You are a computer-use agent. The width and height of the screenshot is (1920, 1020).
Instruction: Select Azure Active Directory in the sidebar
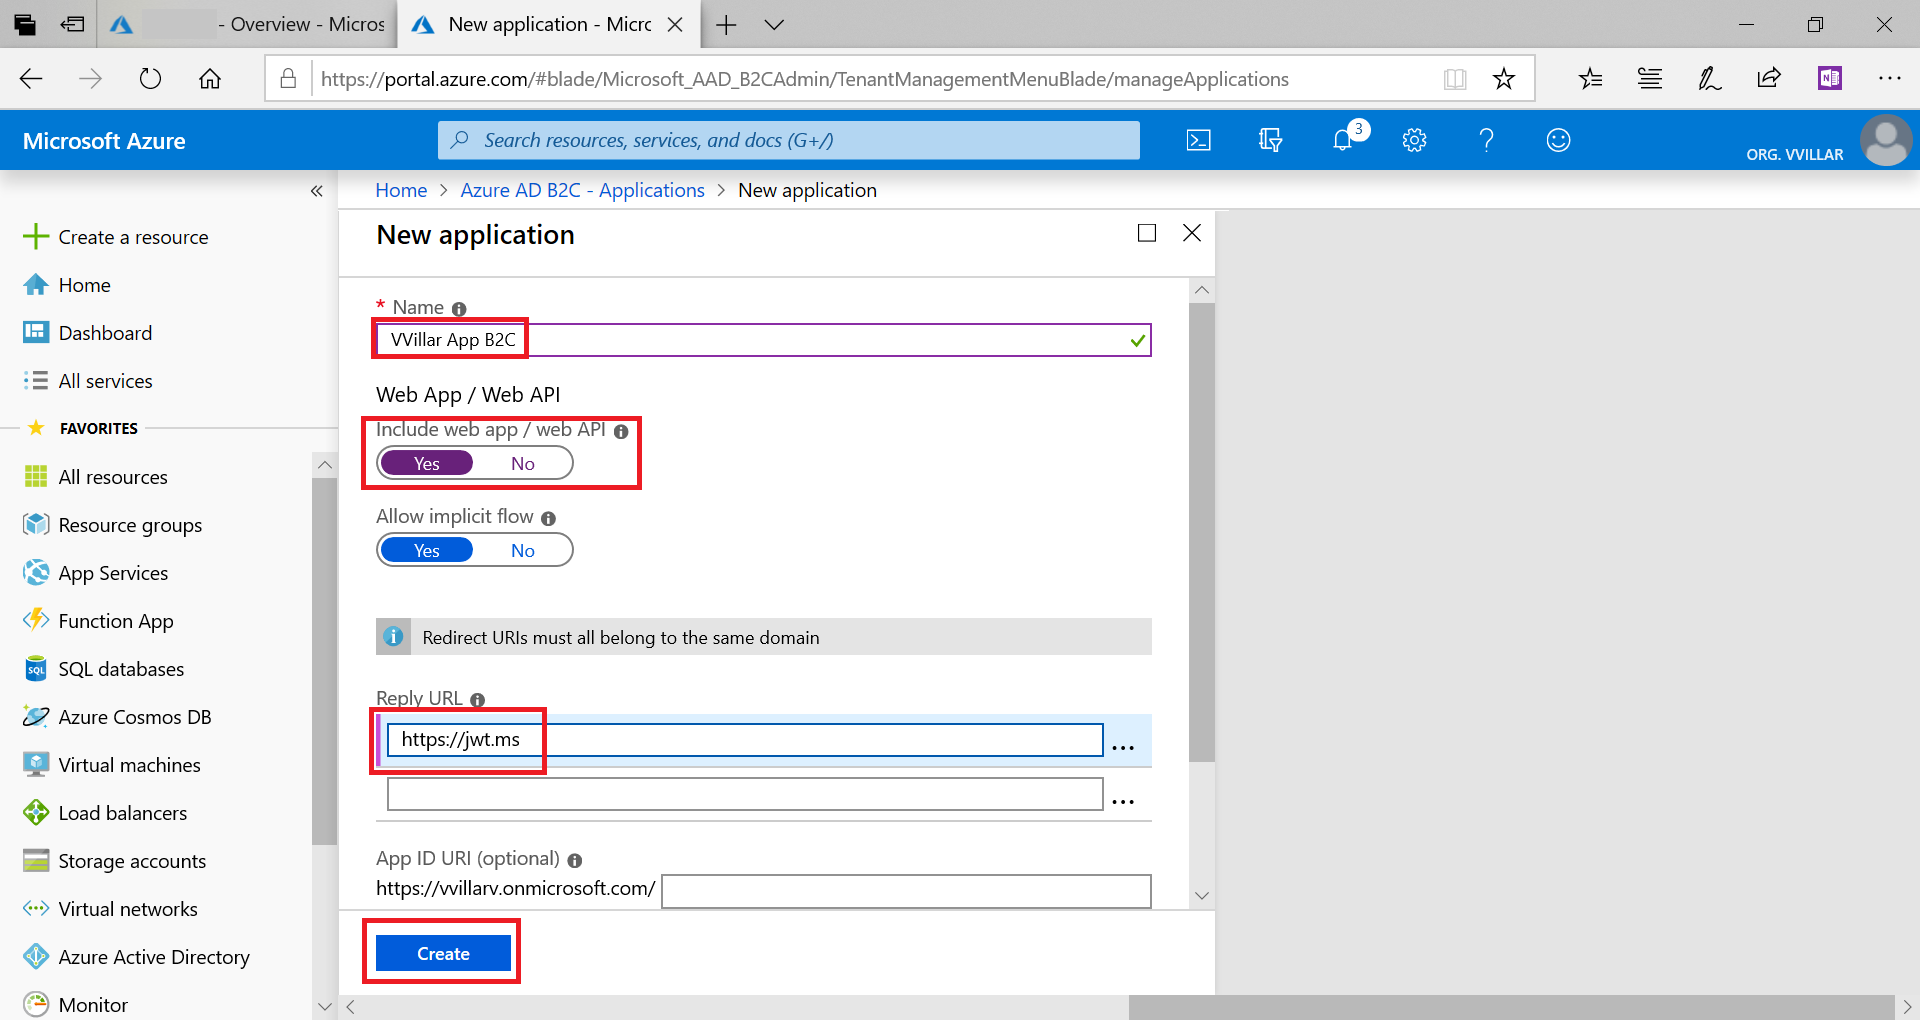pos(153,956)
